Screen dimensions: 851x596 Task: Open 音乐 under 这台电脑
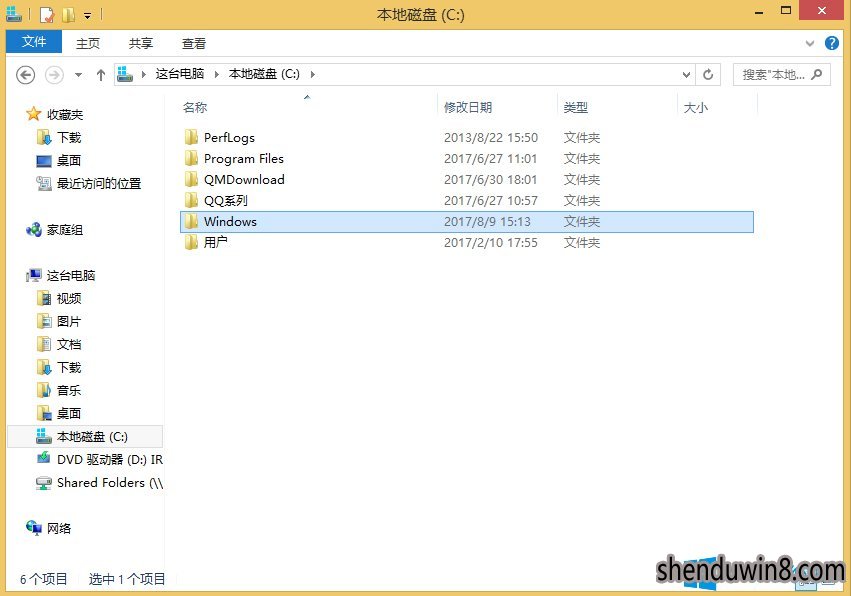point(69,390)
